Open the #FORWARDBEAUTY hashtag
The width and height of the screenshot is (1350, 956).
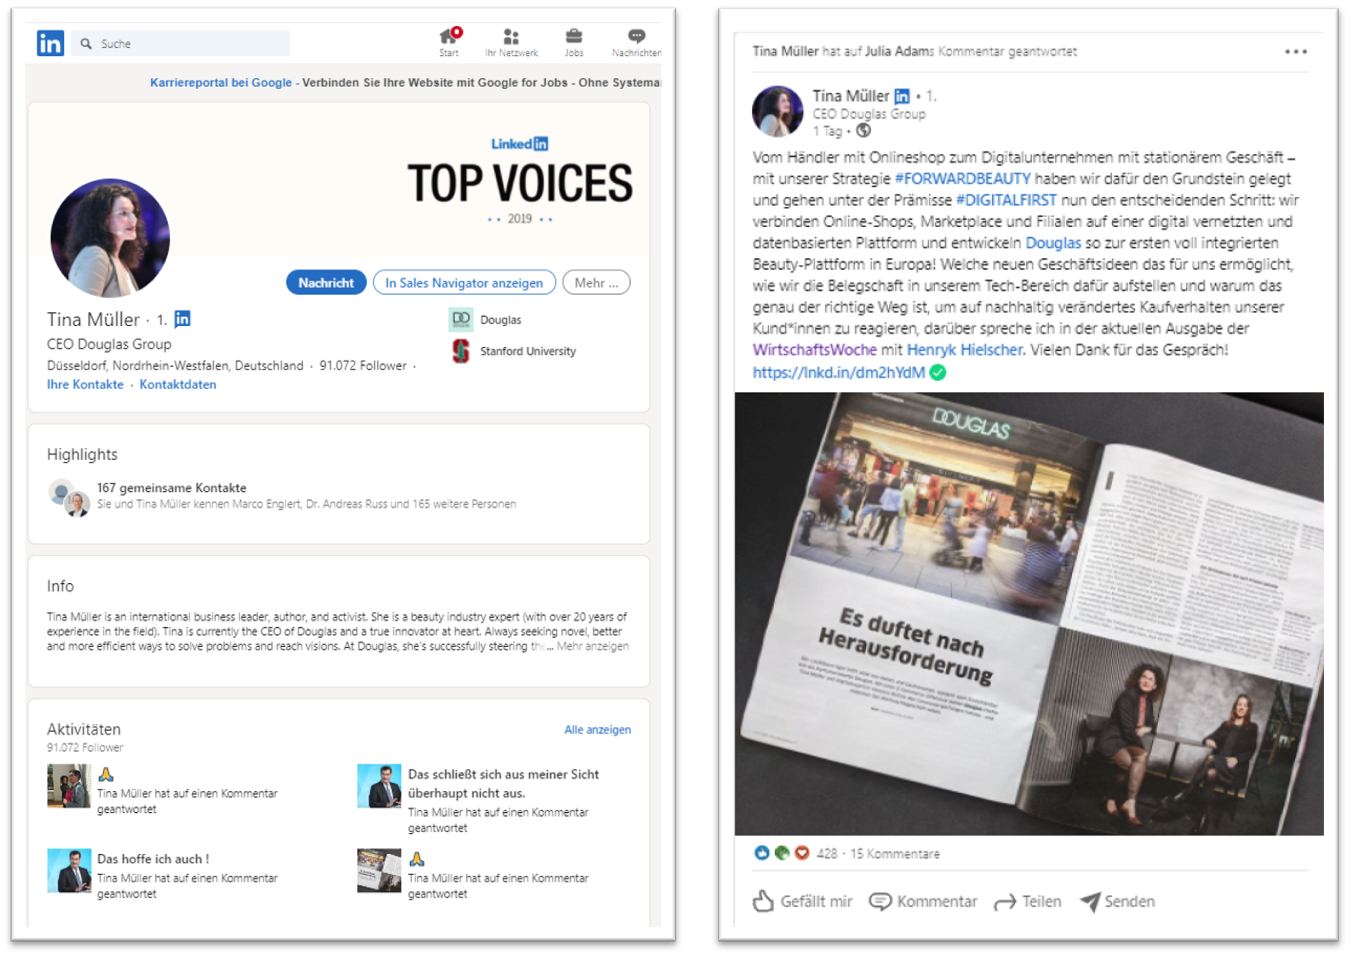pos(962,178)
